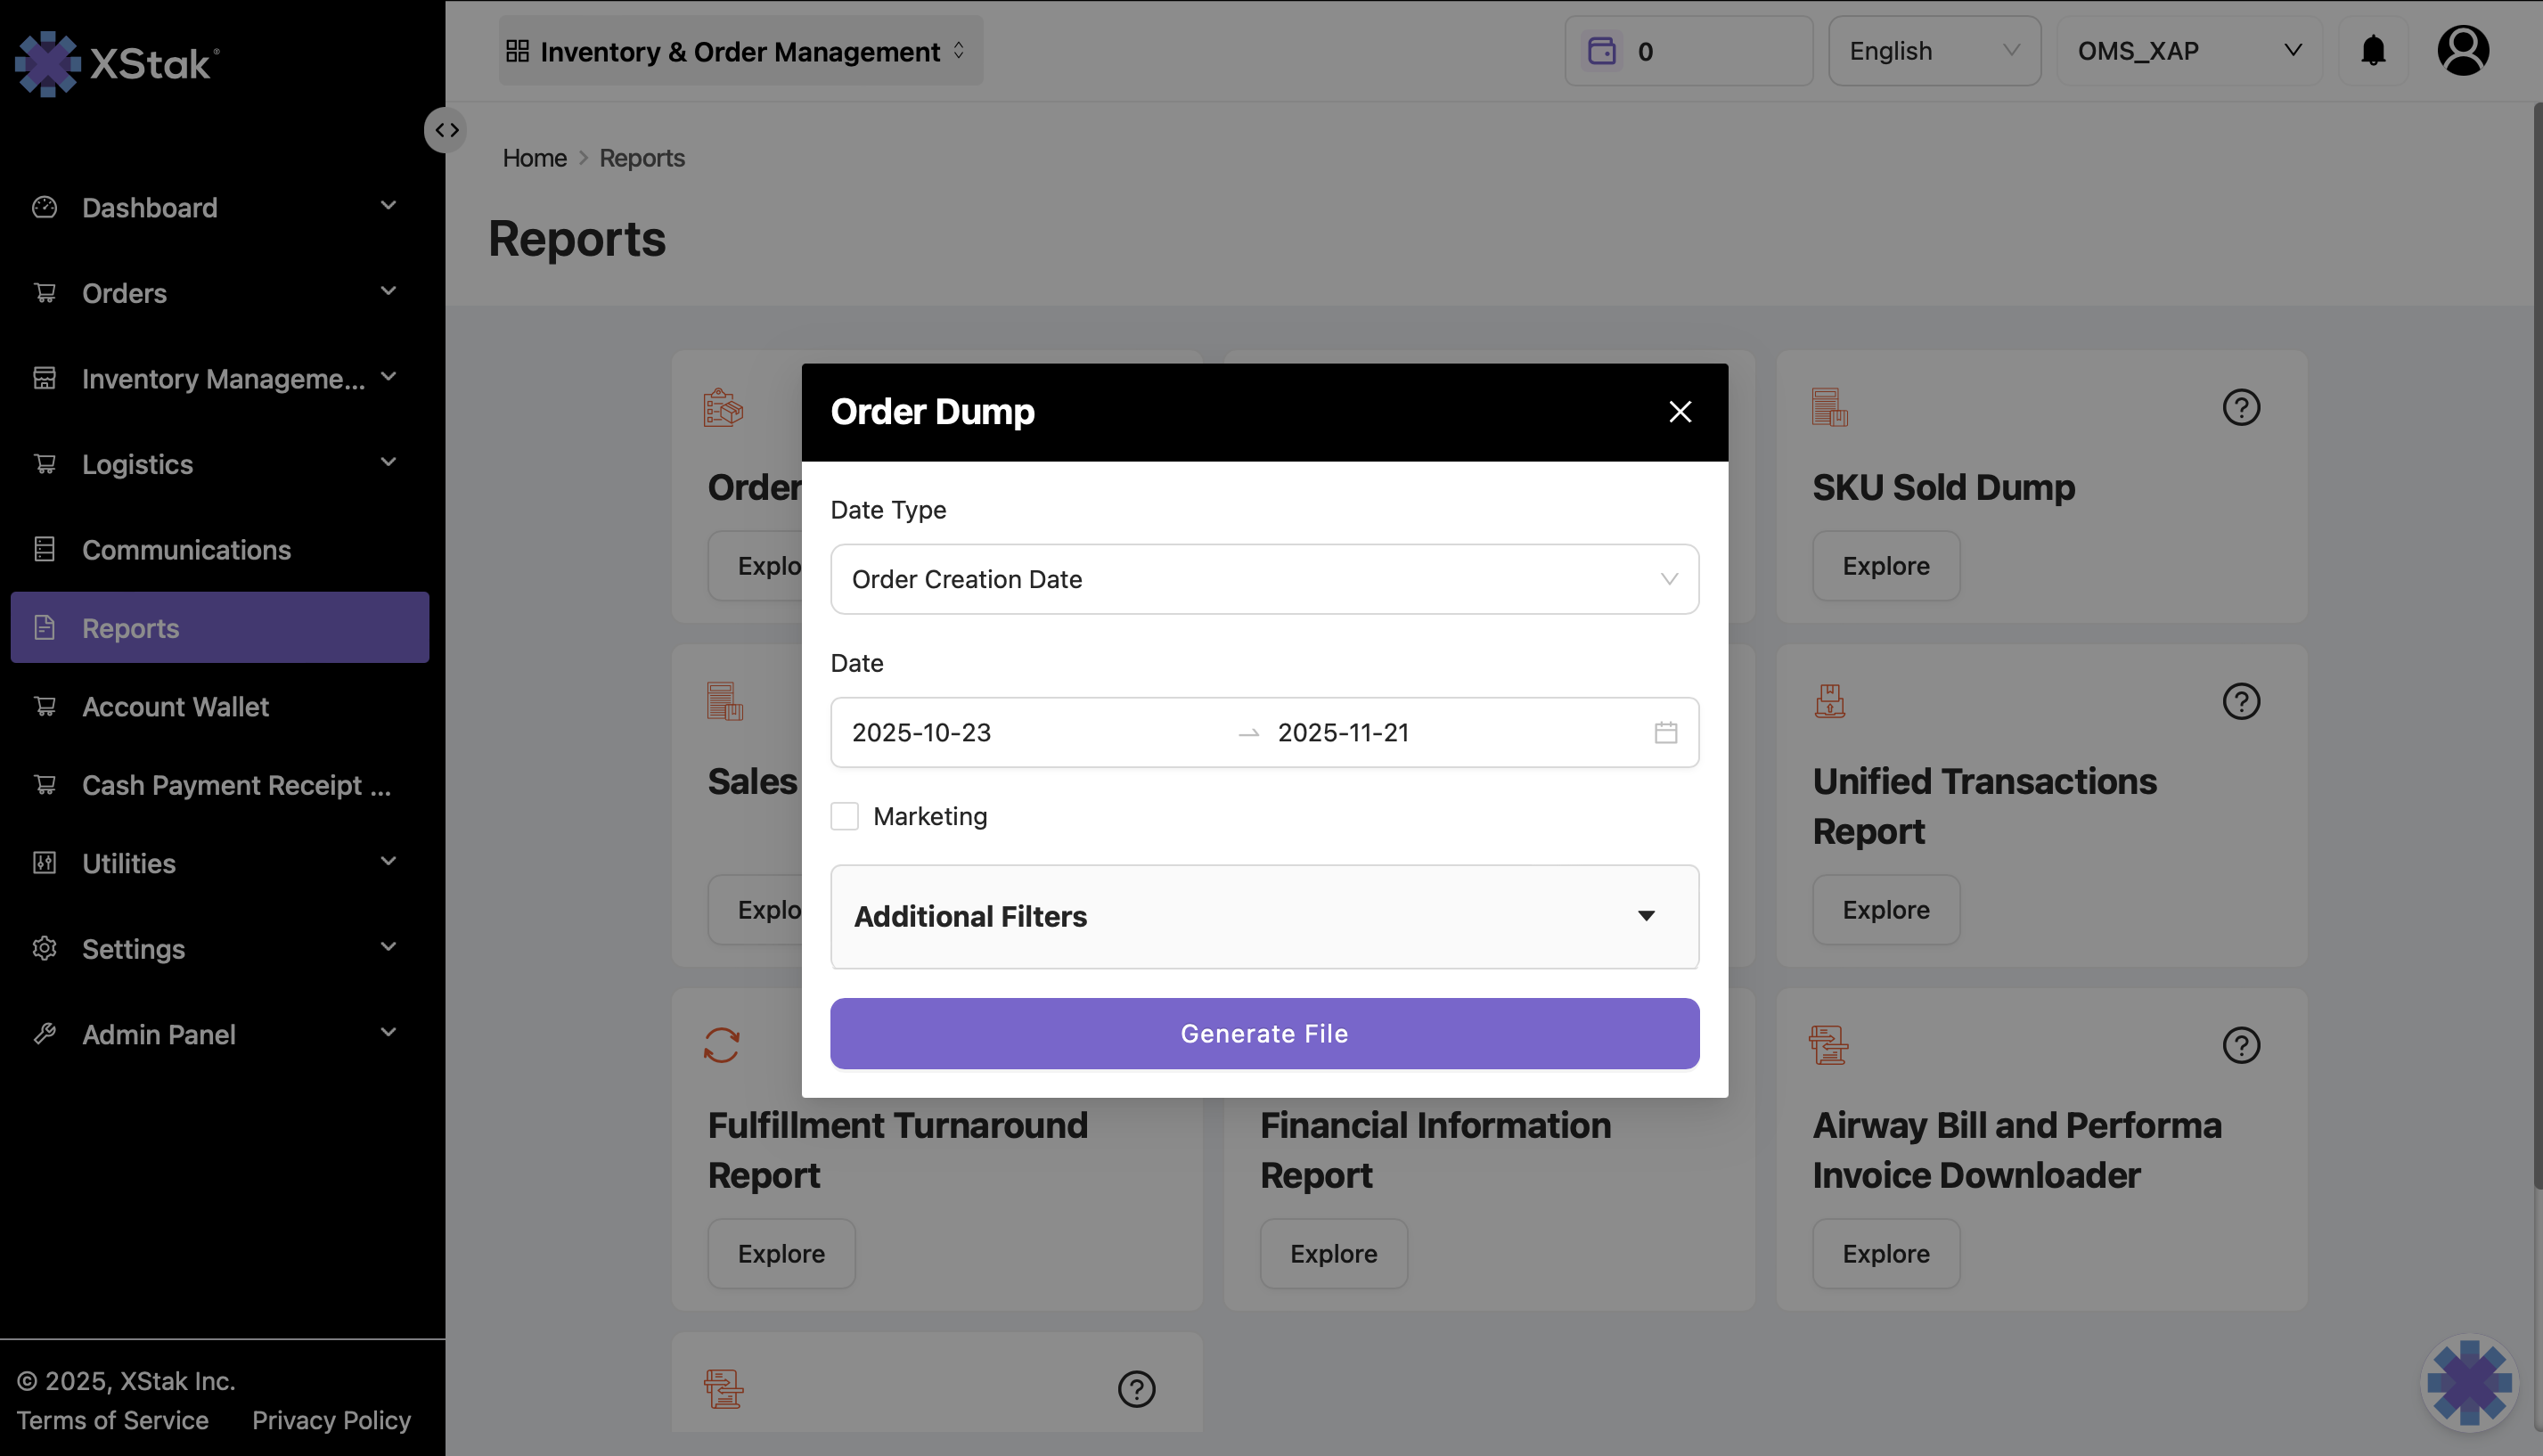Click the notification bell icon
This screenshot has height=1456, width=2543.
click(x=2373, y=50)
